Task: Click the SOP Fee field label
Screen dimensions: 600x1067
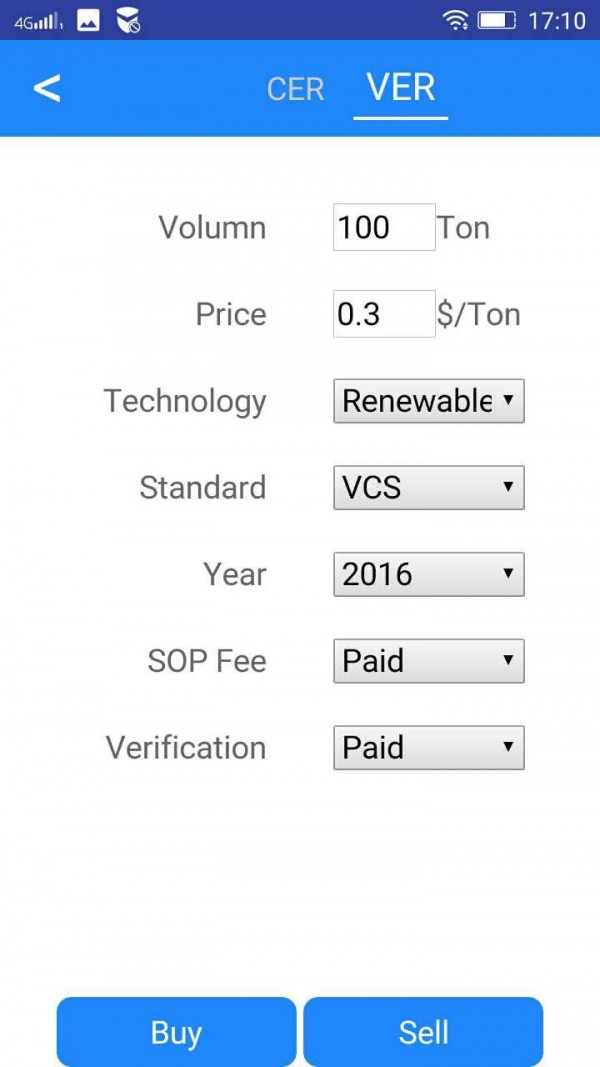Action: 207,661
